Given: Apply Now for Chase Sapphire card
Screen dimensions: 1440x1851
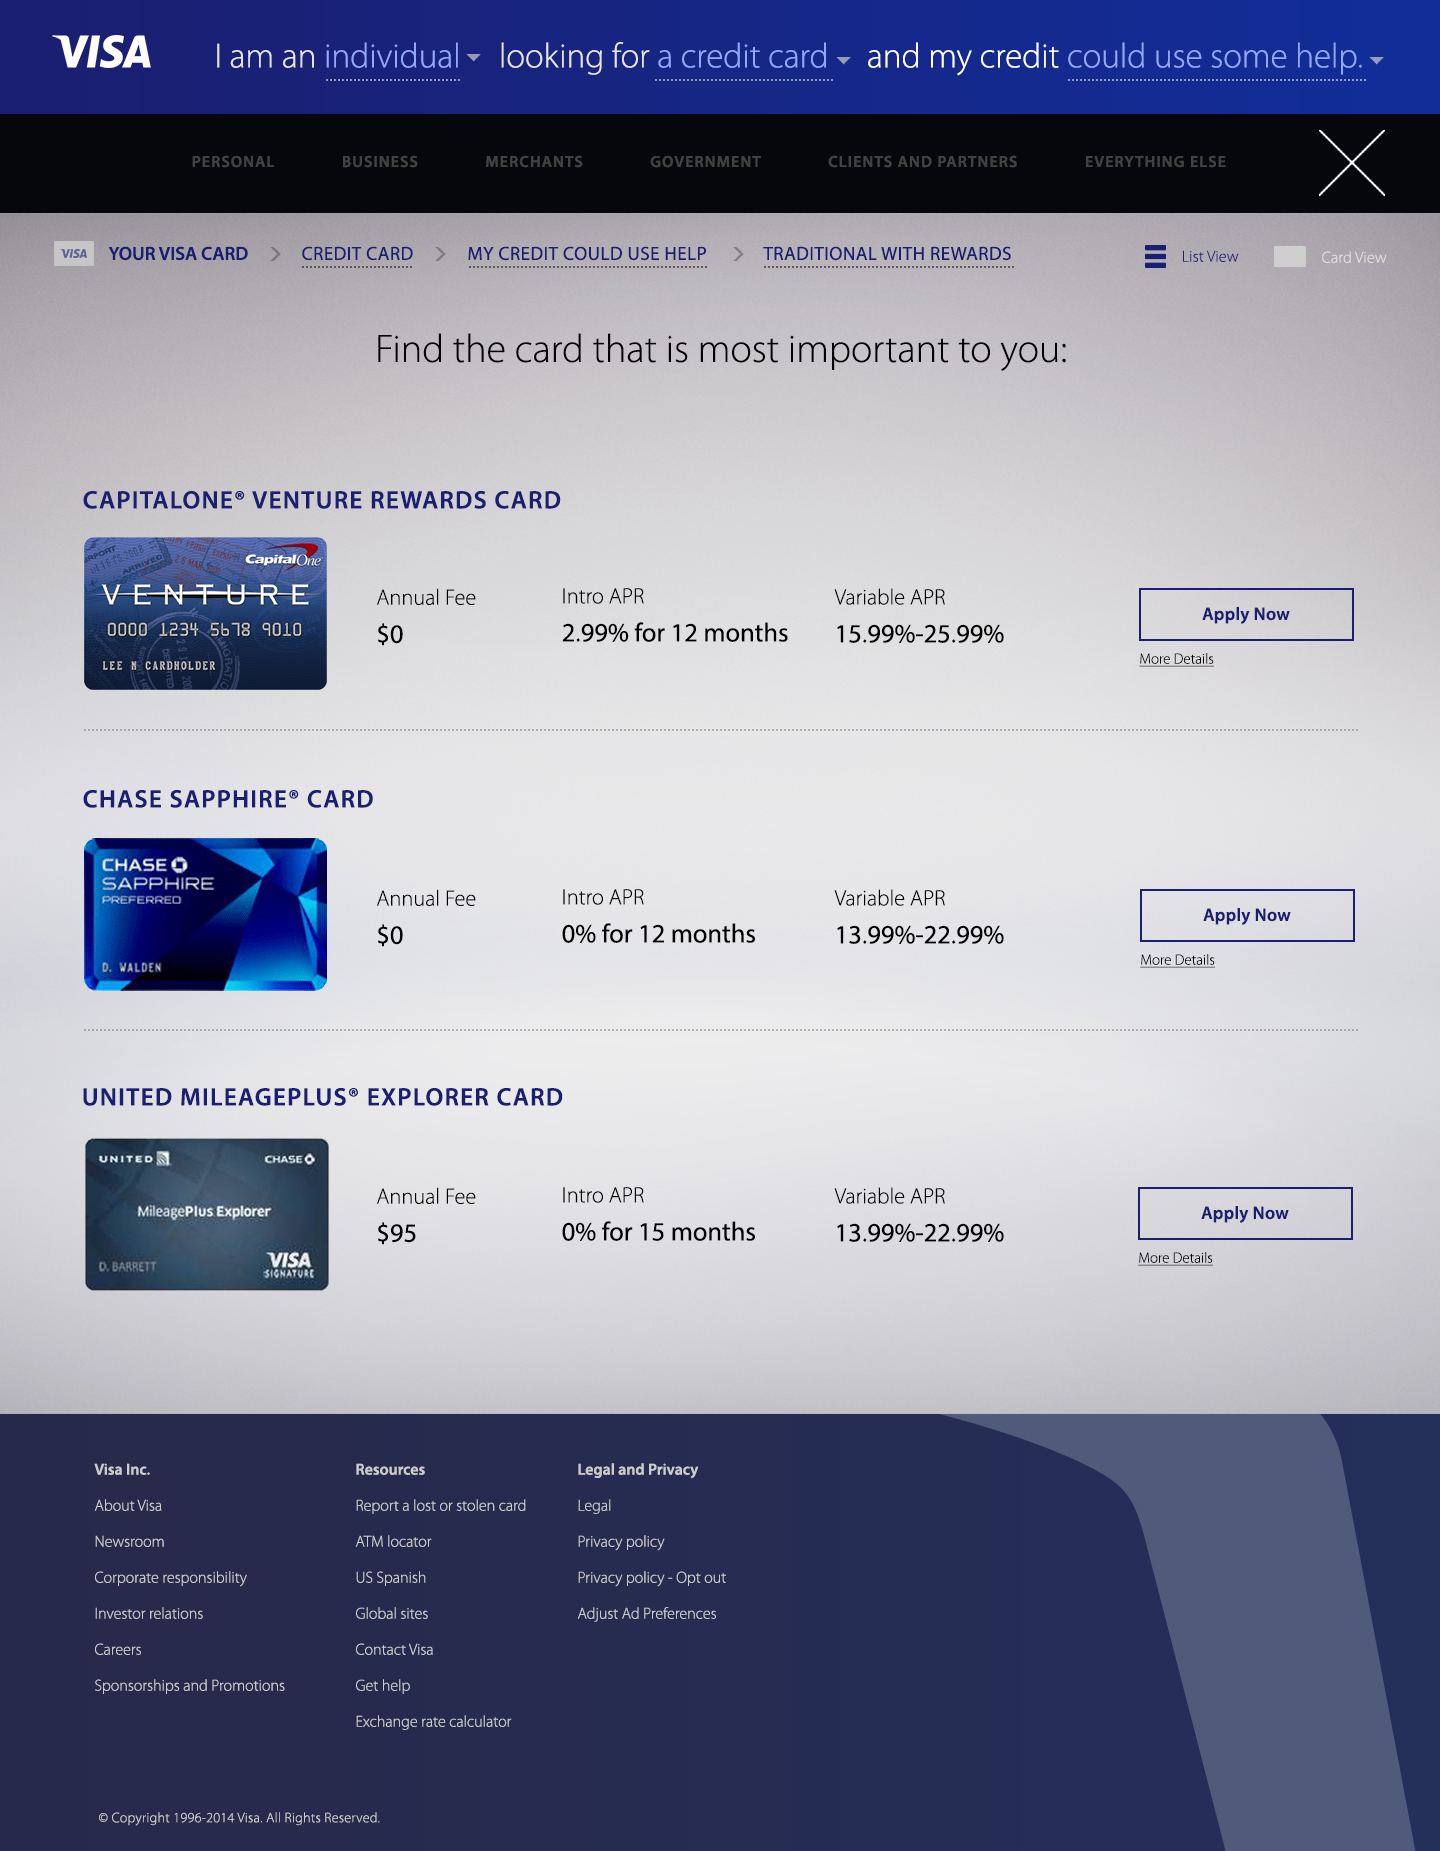Looking at the screenshot, I should pos(1247,915).
